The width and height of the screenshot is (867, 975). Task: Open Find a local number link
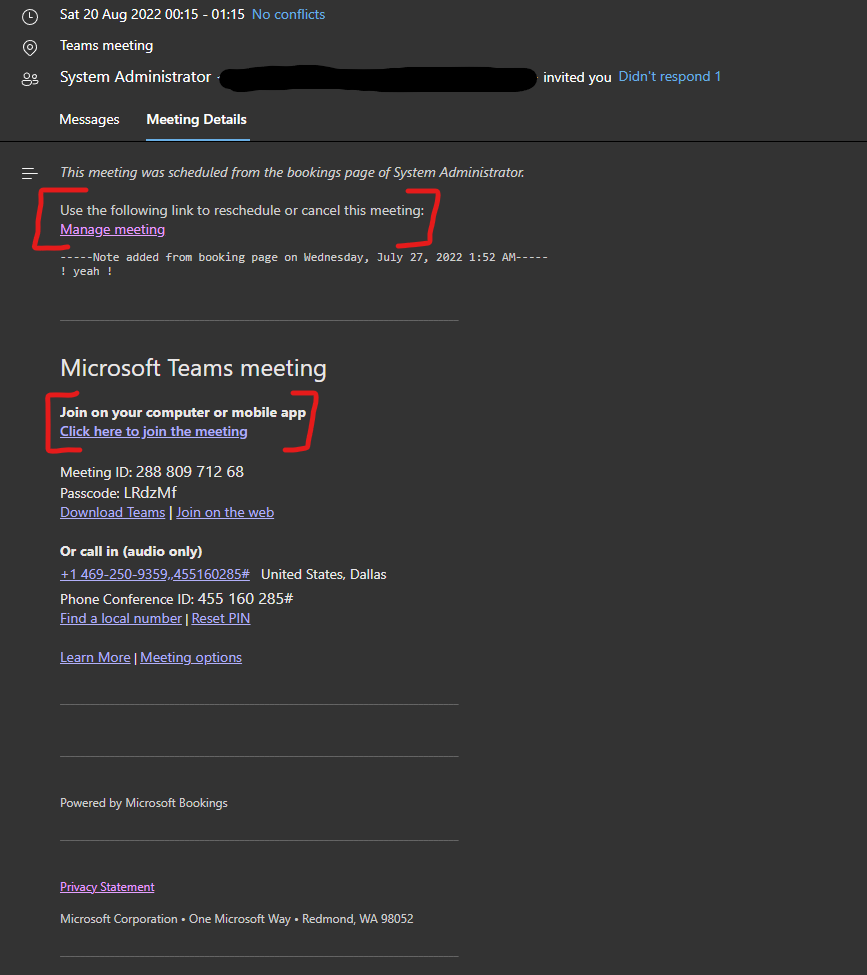click(121, 619)
